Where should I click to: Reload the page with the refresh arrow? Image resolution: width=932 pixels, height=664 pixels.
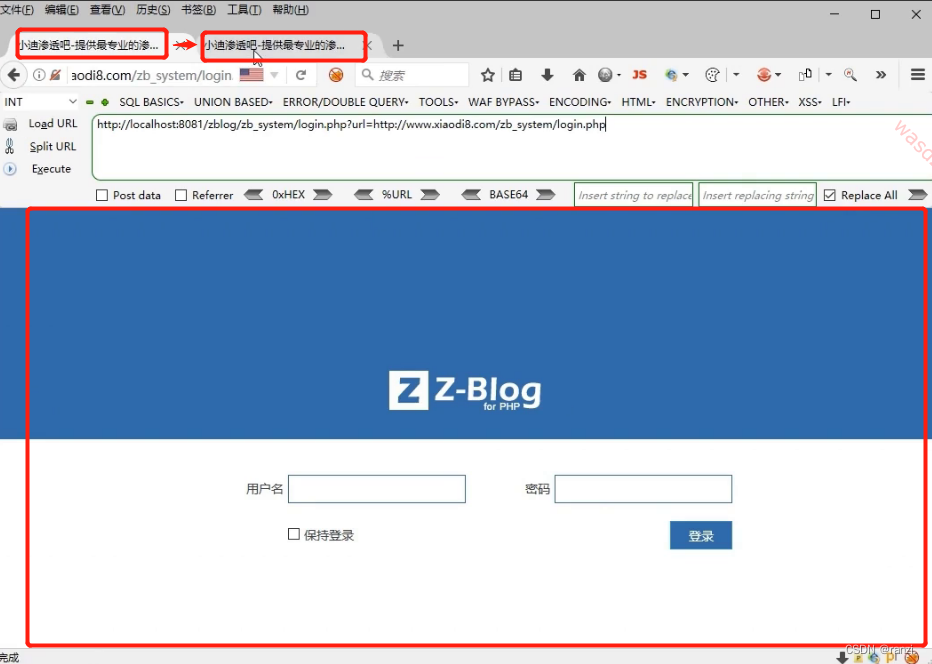301,75
